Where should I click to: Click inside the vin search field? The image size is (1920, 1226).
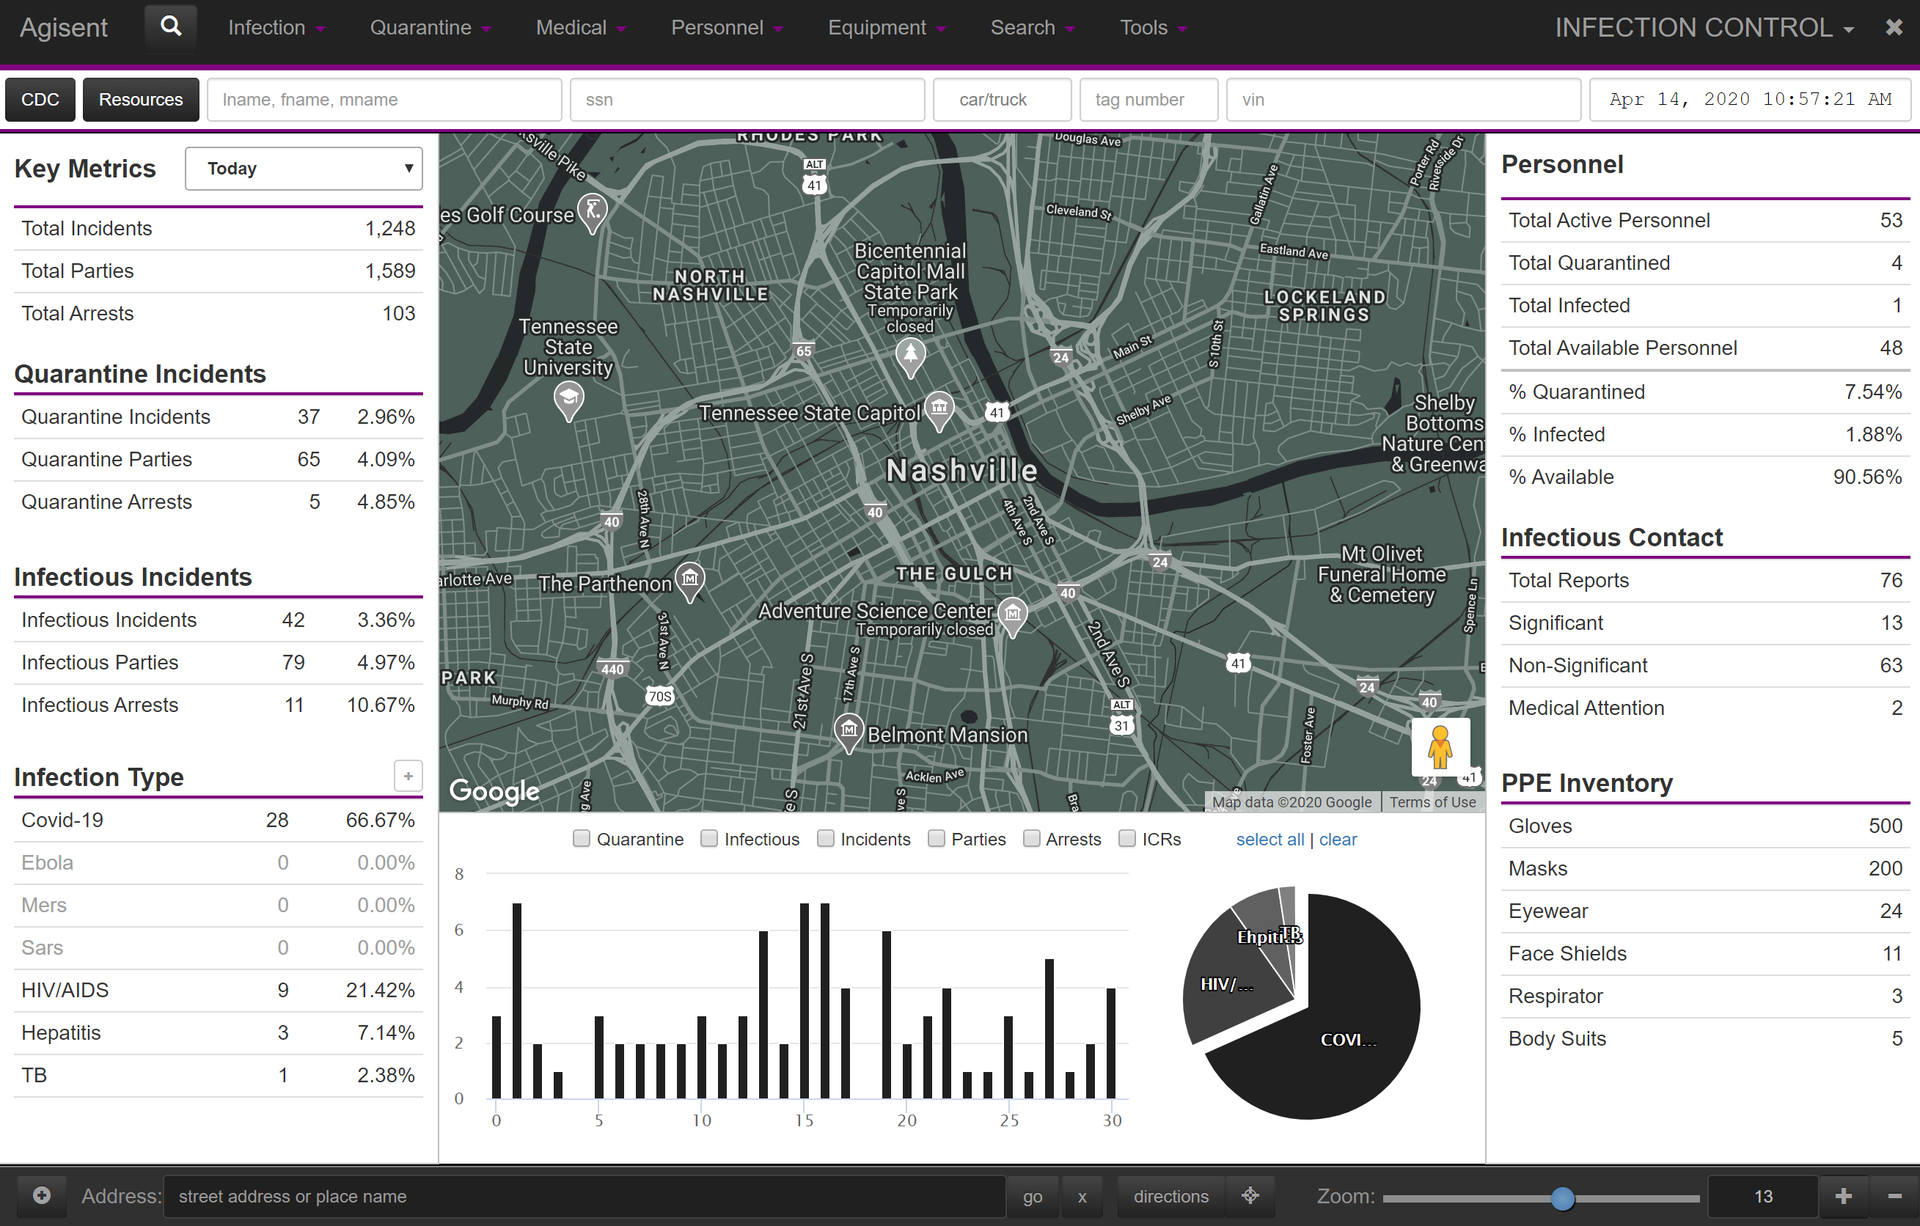click(1402, 99)
